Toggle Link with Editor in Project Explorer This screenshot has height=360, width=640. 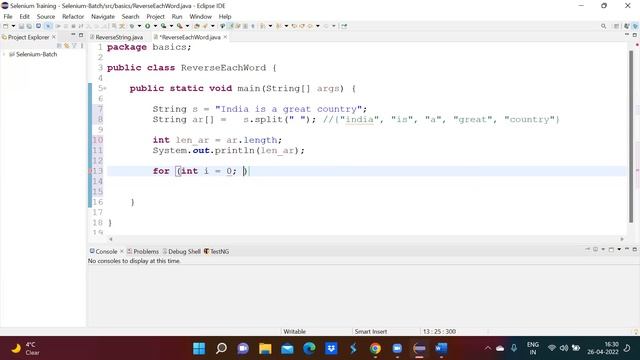pyautogui.click(x=67, y=46)
